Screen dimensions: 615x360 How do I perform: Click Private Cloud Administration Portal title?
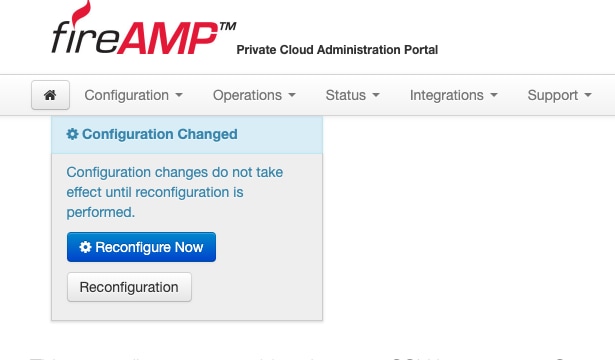[337, 50]
